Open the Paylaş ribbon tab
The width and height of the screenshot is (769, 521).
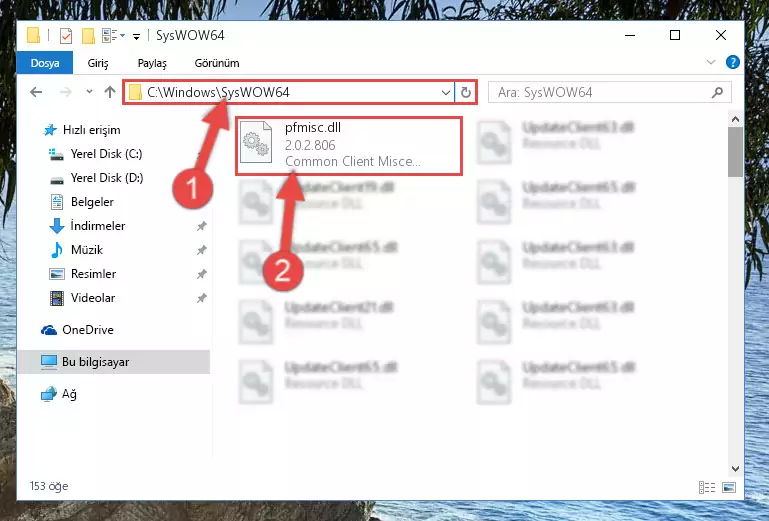(x=152, y=63)
